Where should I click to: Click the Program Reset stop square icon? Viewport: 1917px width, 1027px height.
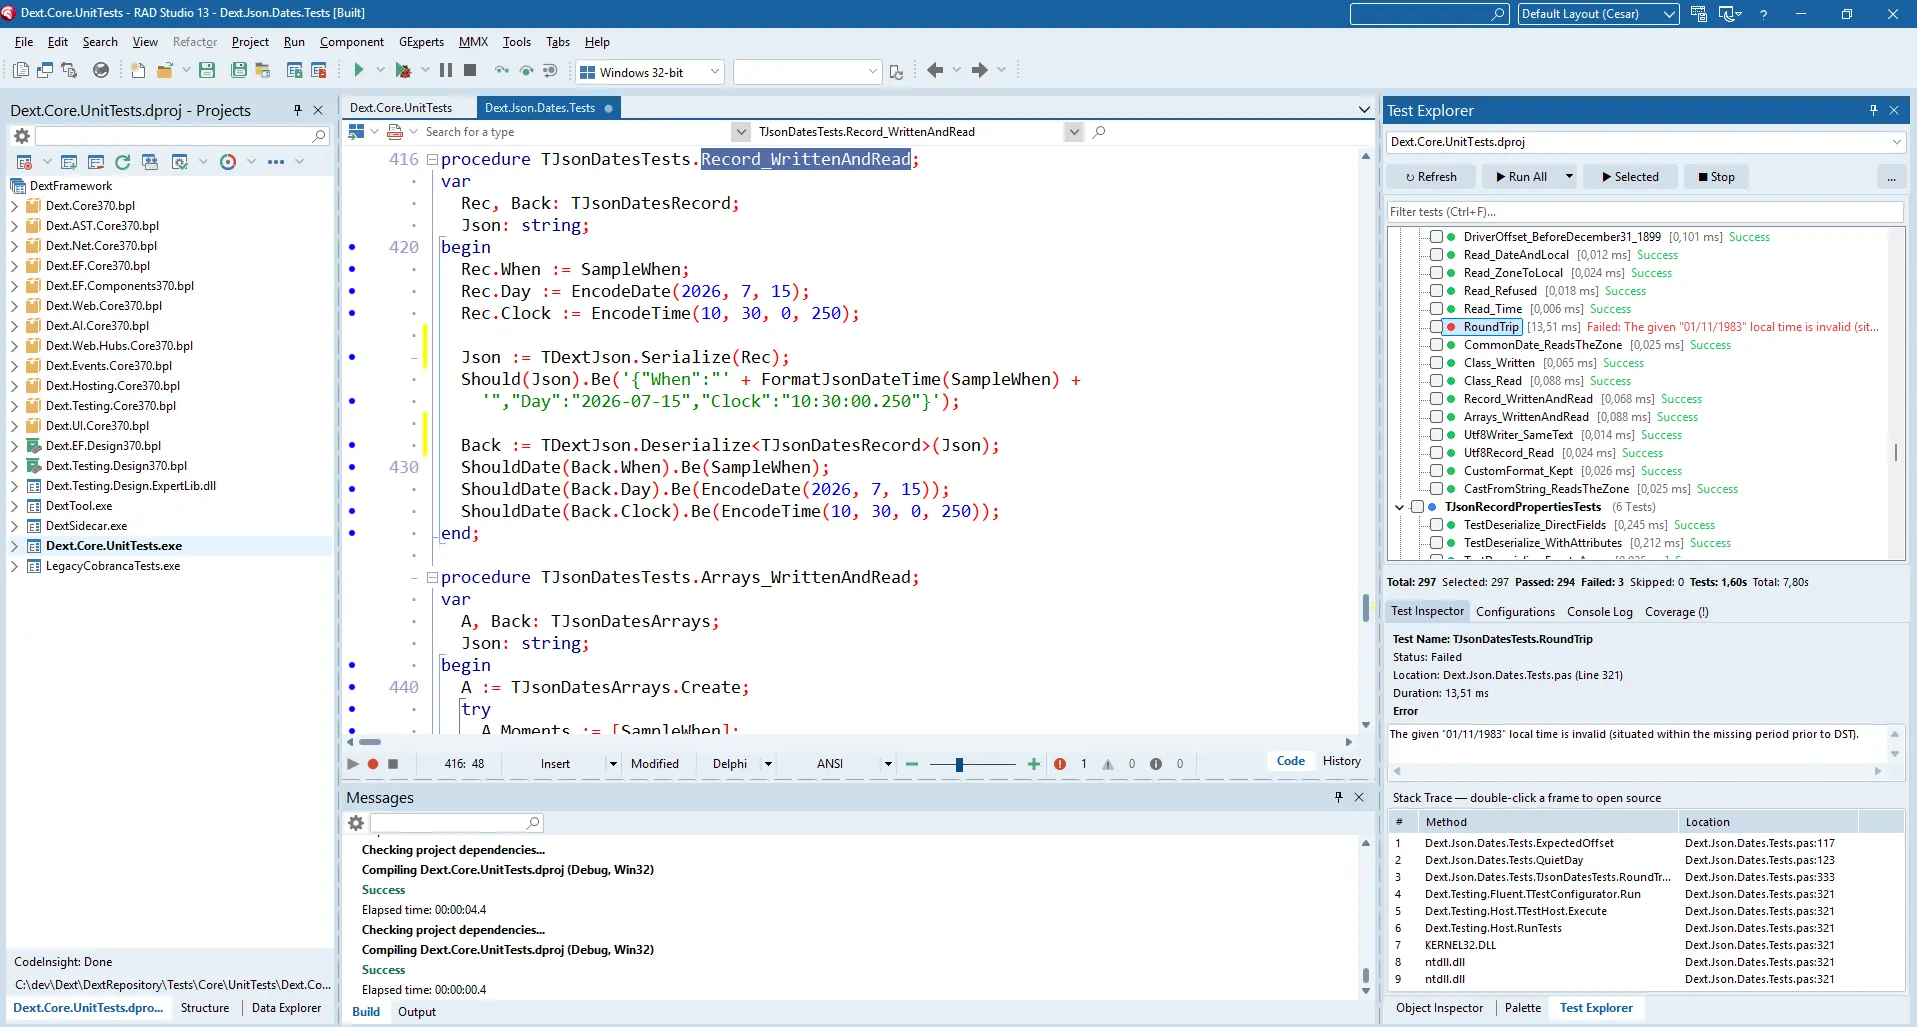(x=470, y=70)
